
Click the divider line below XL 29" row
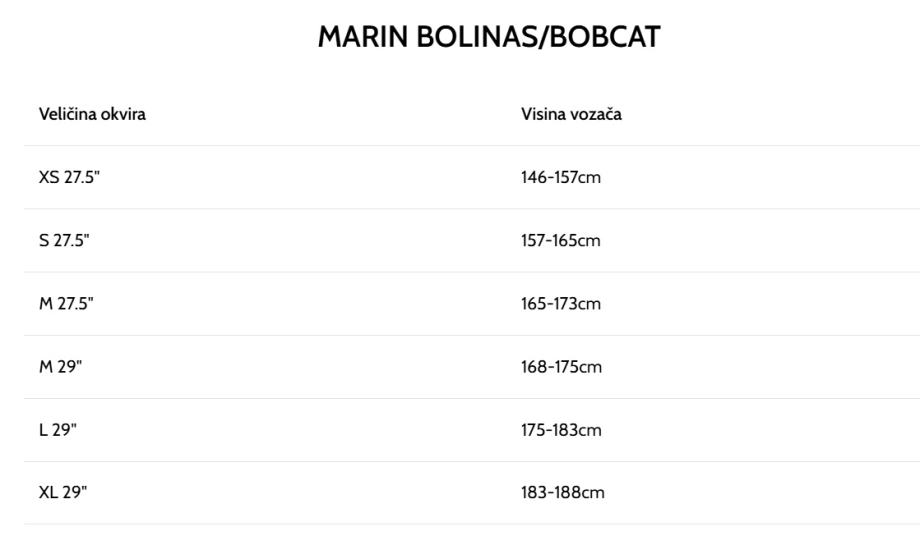[472, 524]
